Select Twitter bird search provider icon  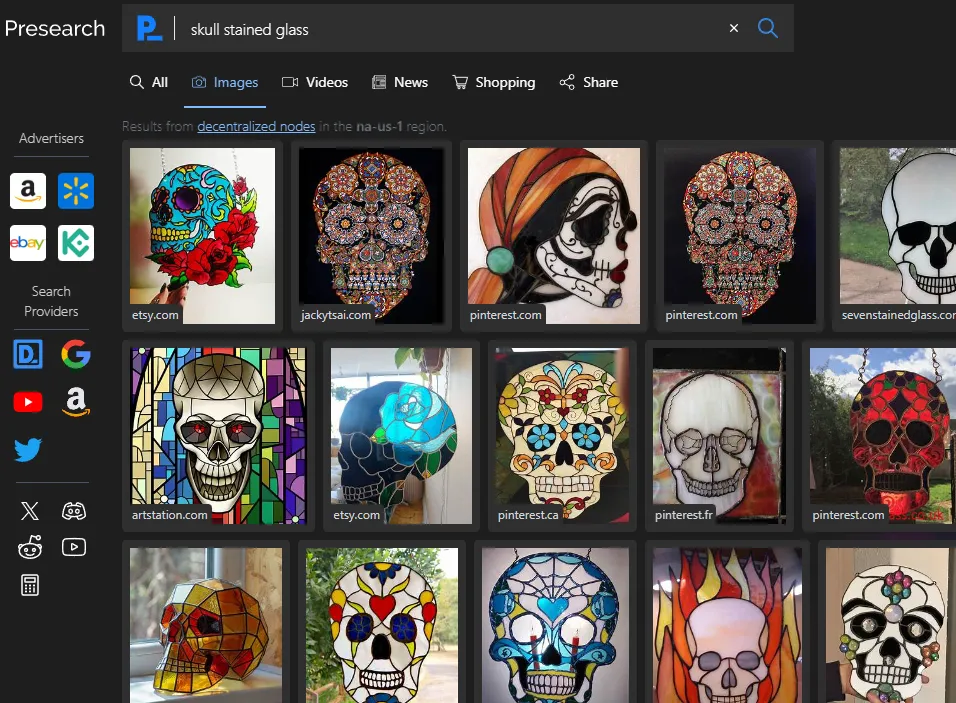(28, 450)
